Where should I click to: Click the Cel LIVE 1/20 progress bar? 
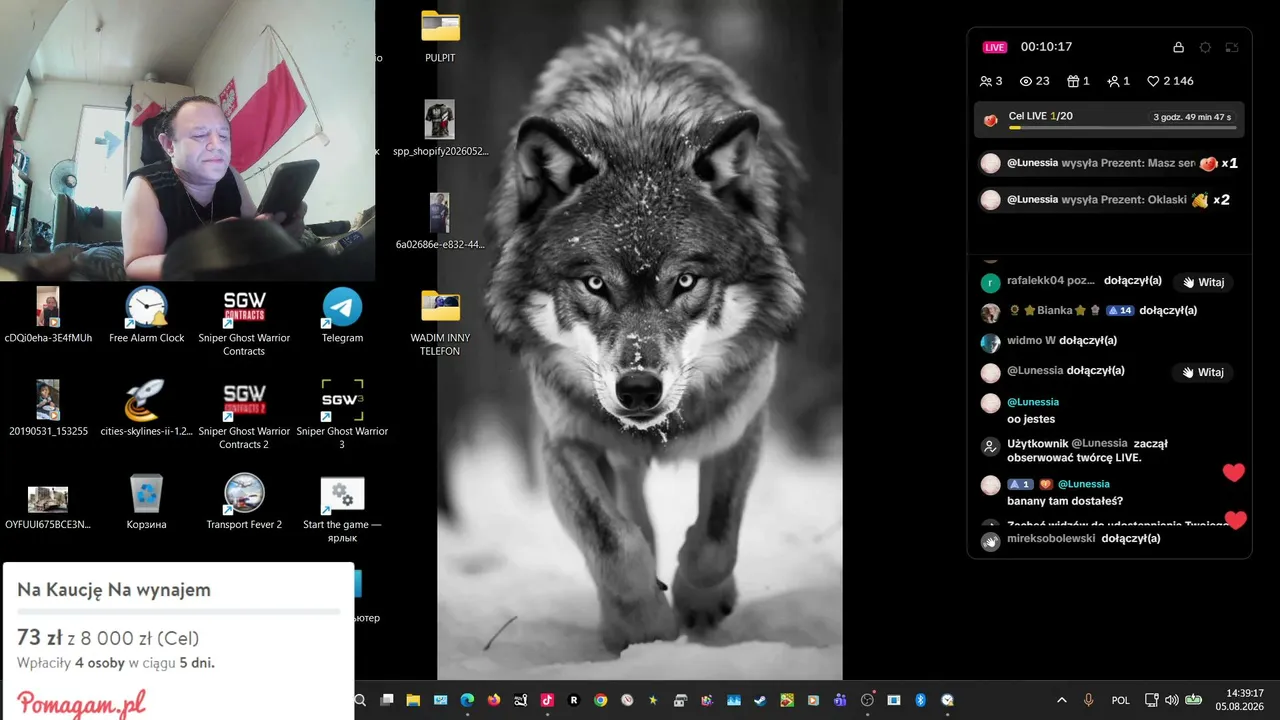click(x=1123, y=128)
